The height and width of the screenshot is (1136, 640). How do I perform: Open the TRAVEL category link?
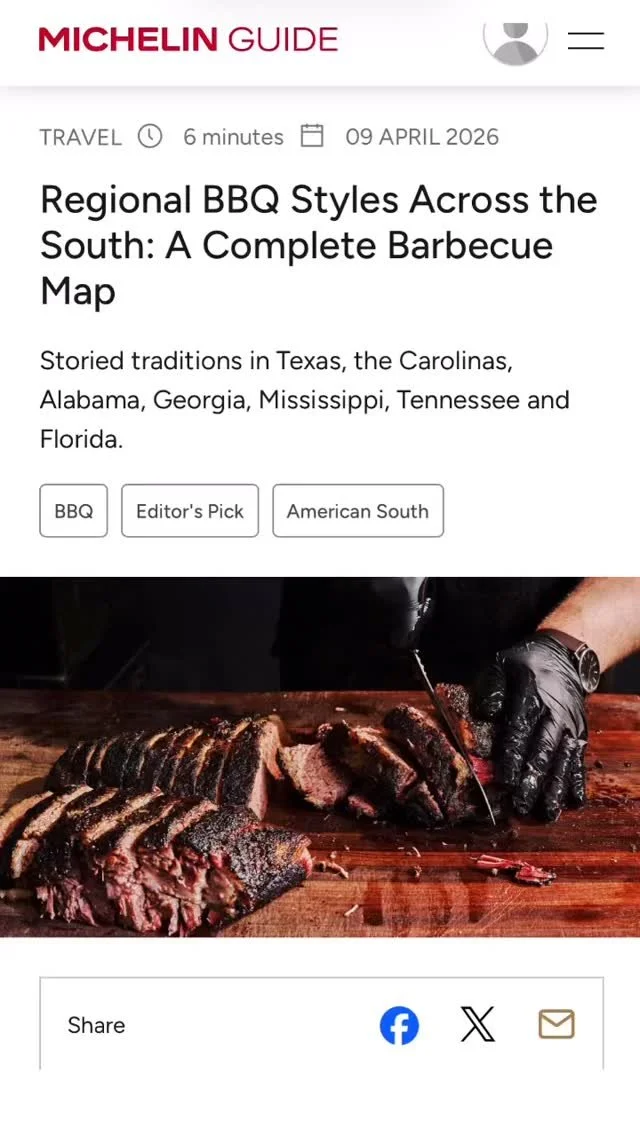(80, 137)
